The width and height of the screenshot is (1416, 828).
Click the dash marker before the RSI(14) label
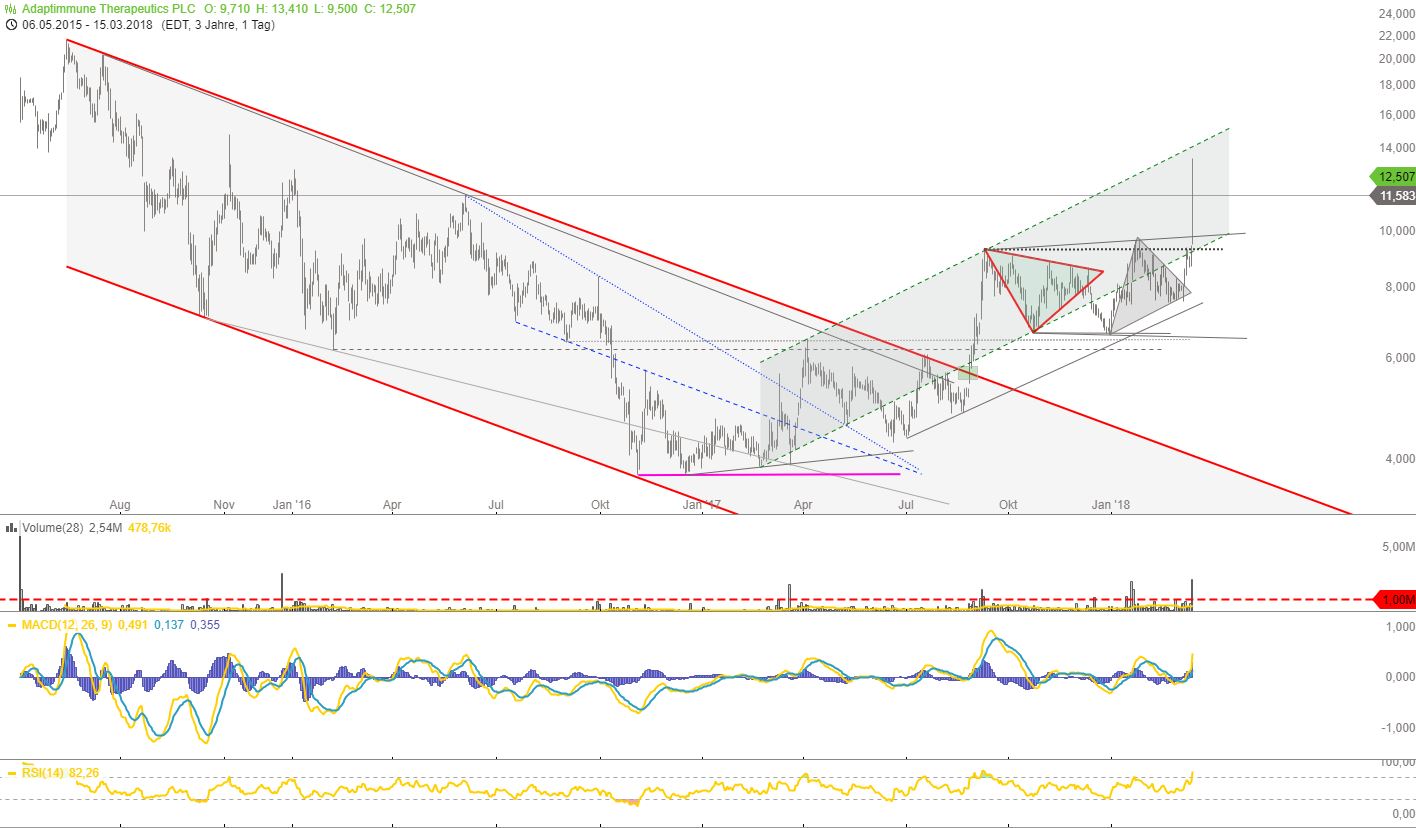pyautogui.click(x=10, y=773)
